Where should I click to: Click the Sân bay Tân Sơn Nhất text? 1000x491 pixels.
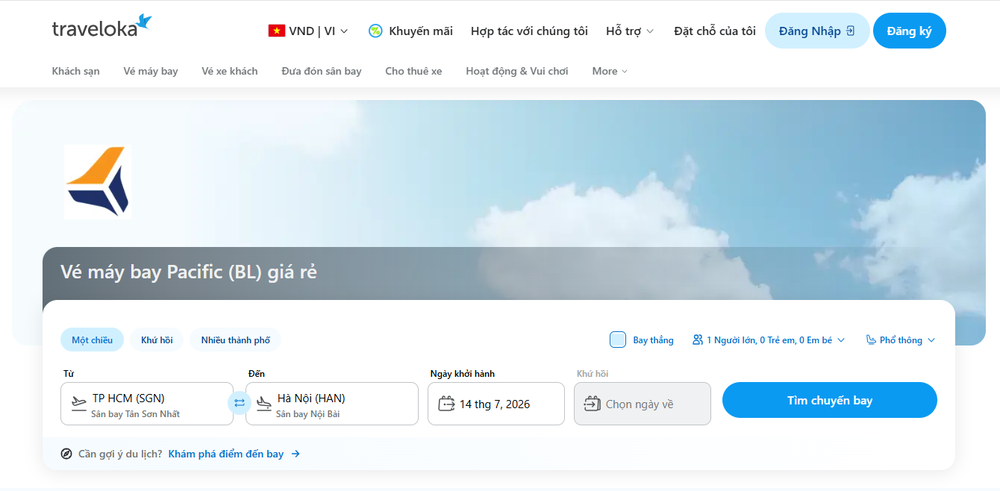click(135, 414)
